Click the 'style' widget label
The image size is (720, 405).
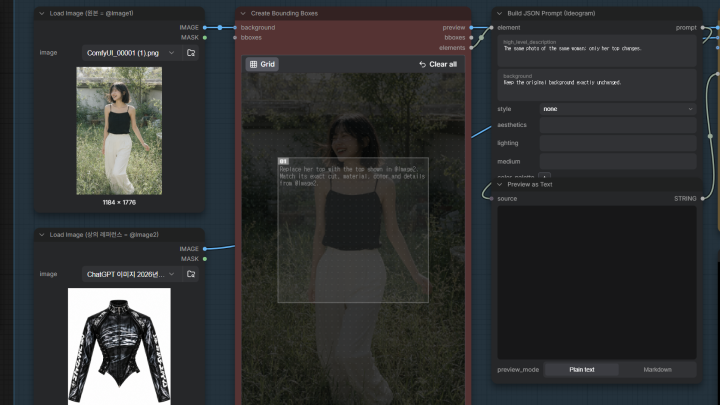coord(504,109)
